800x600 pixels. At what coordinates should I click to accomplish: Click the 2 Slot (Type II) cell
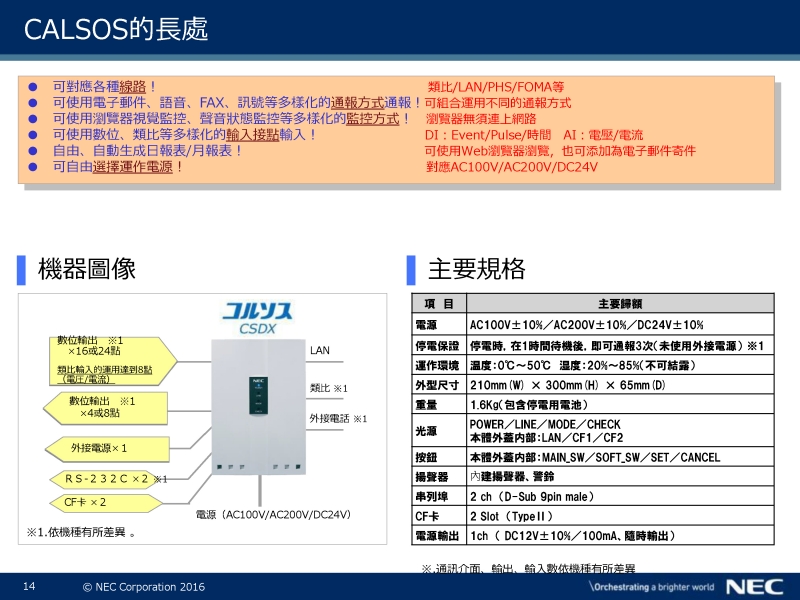pos(620,516)
